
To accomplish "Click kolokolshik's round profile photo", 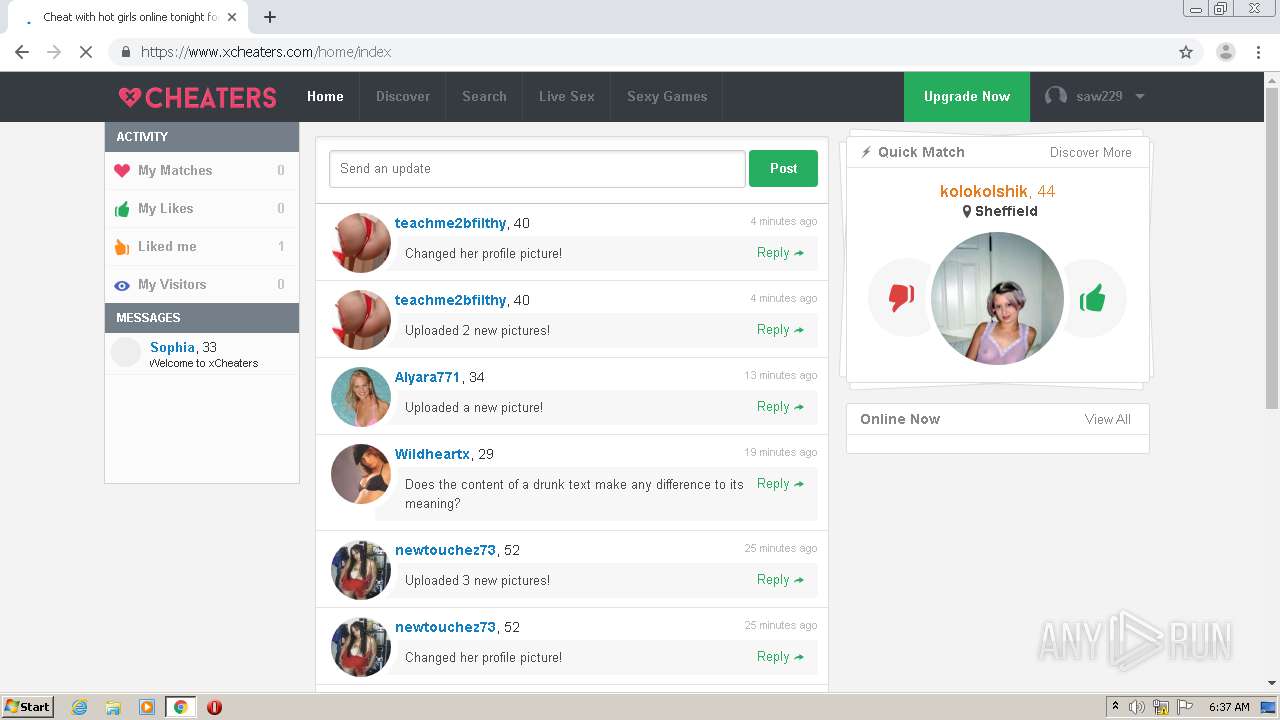I will click(x=997, y=298).
